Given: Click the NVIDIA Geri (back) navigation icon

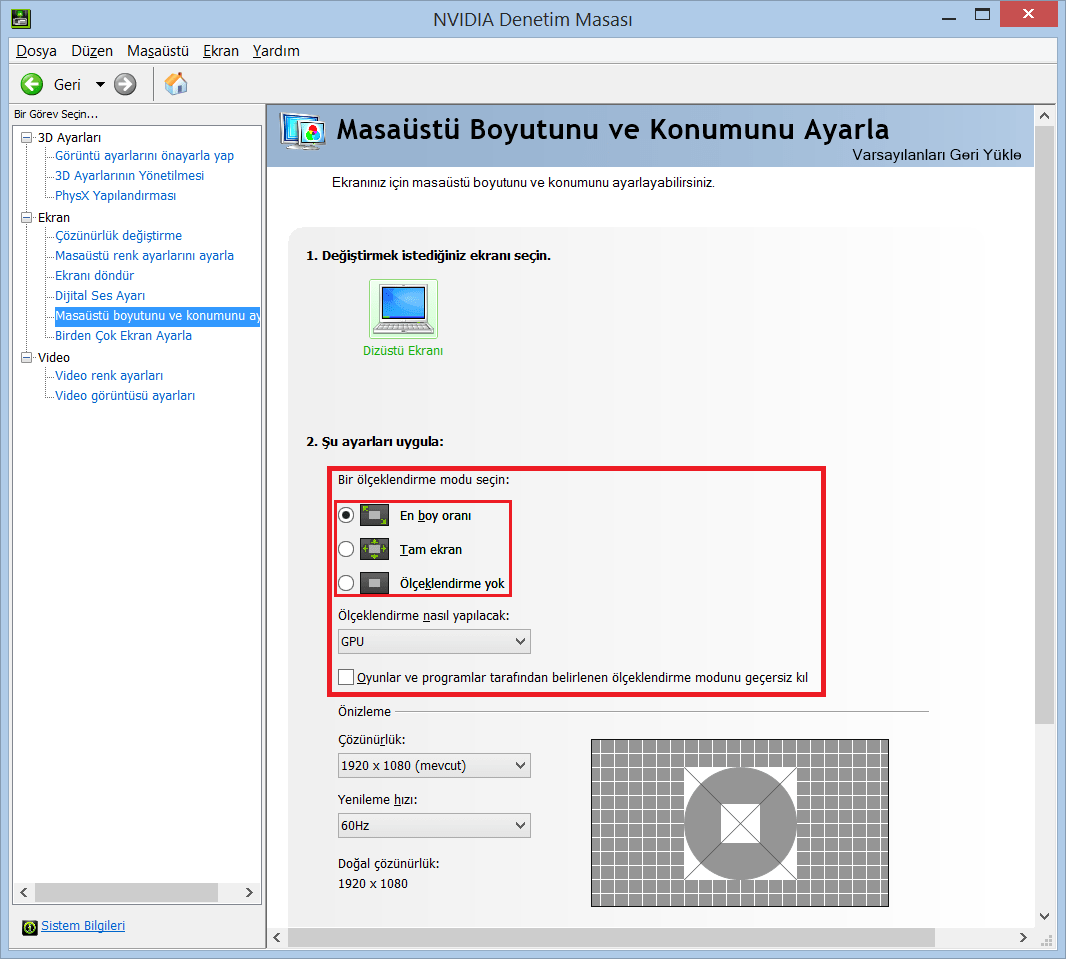Looking at the screenshot, I should [x=31, y=84].
